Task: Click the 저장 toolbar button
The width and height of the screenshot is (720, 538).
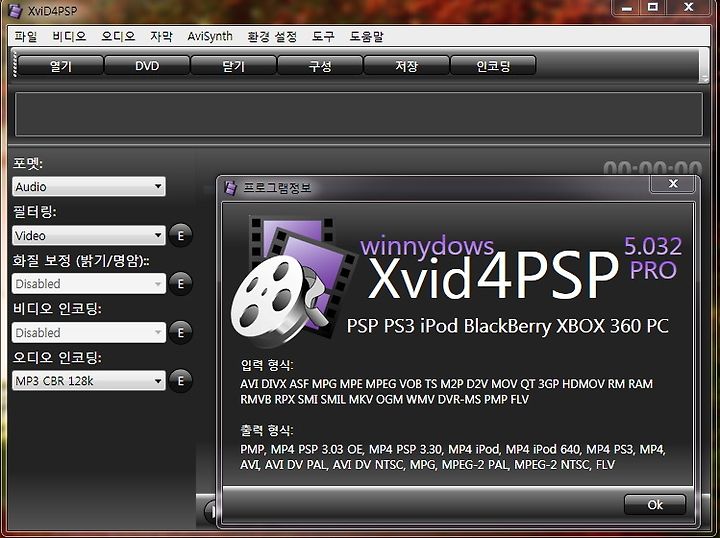Action: 406,66
